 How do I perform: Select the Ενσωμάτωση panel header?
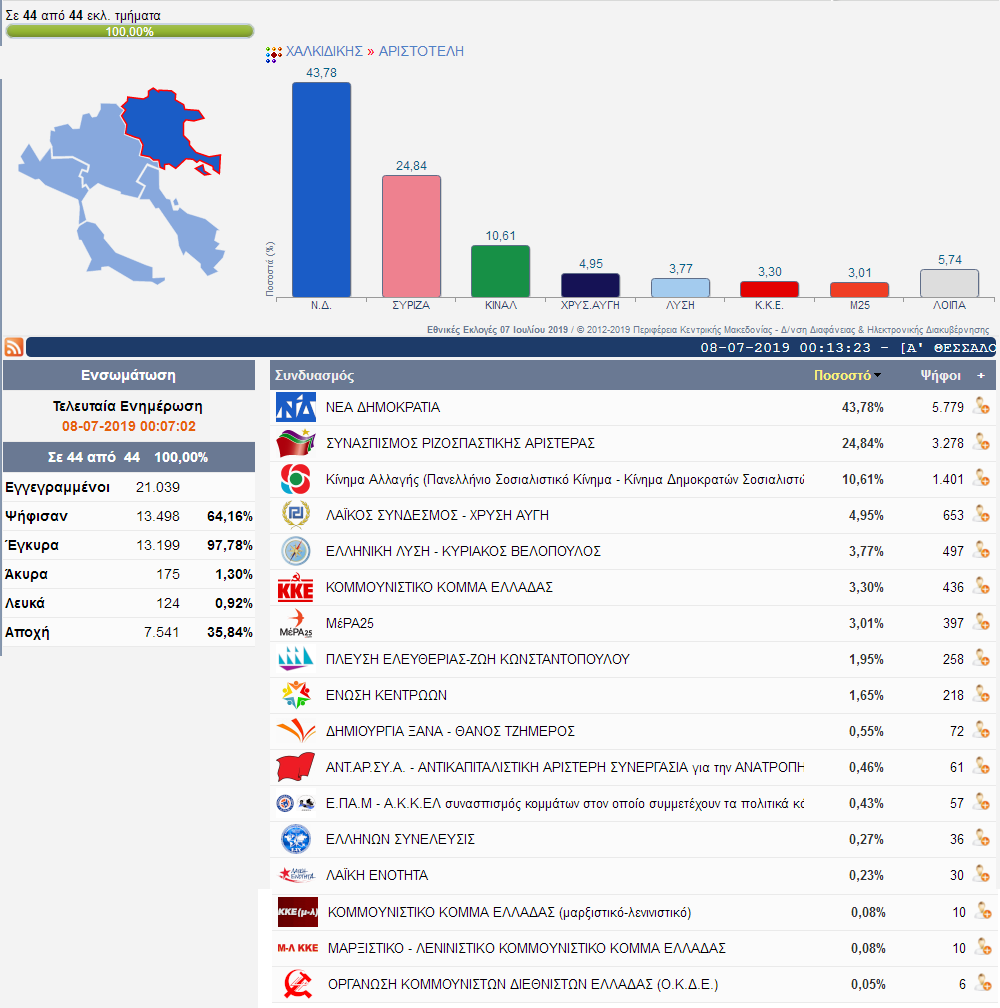click(x=129, y=375)
